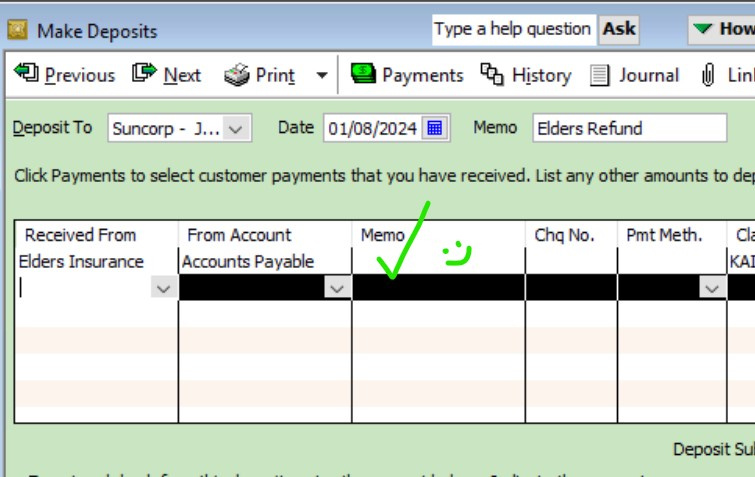
Task: Click the Received From input cell in active row
Action: [84, 288]
